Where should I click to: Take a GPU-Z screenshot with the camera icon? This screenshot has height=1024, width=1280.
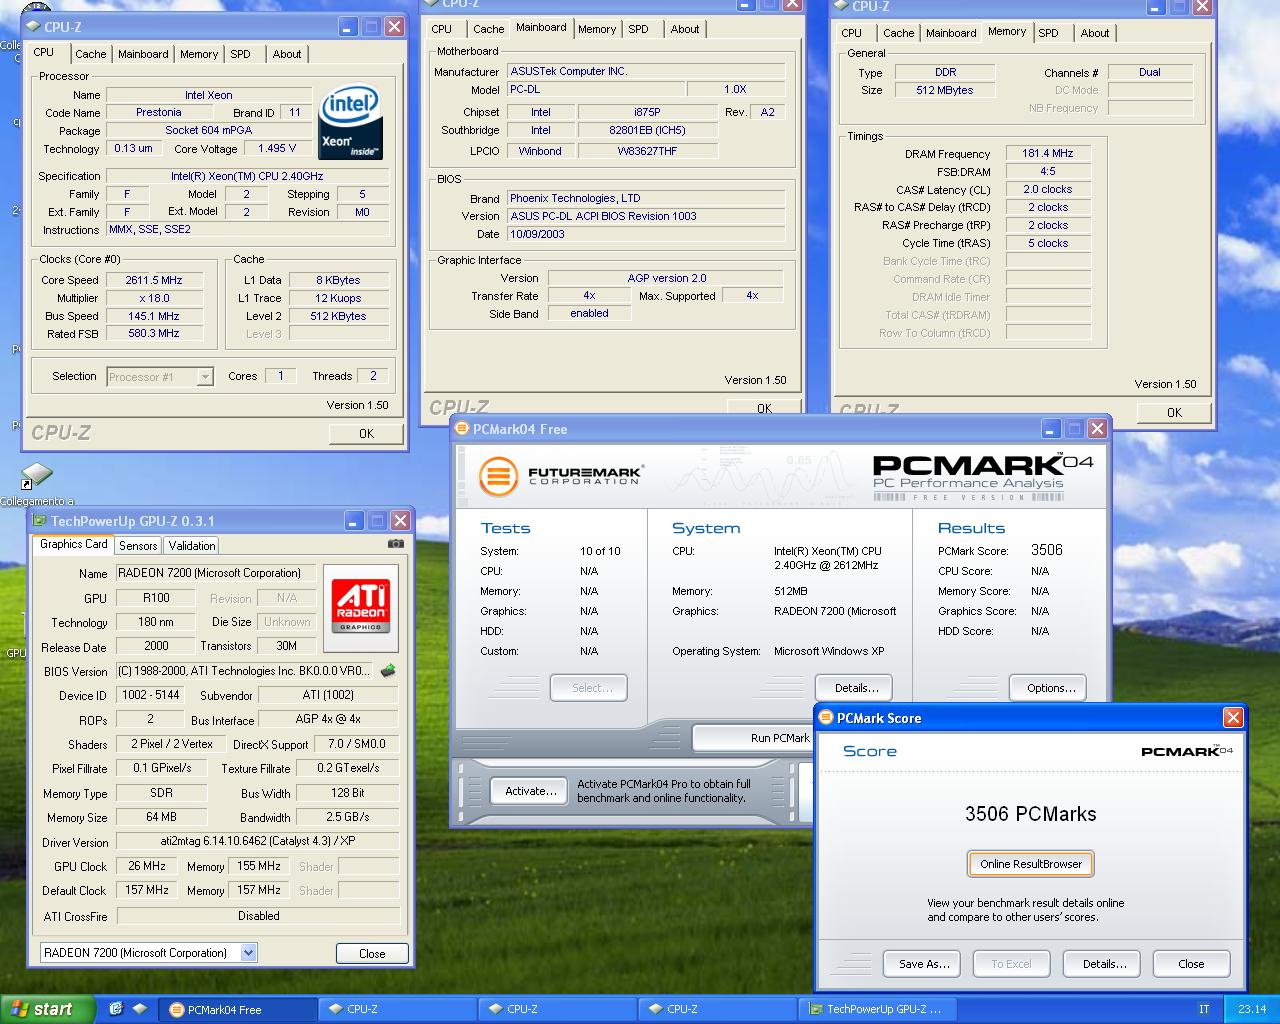click(x=396, y=544)
